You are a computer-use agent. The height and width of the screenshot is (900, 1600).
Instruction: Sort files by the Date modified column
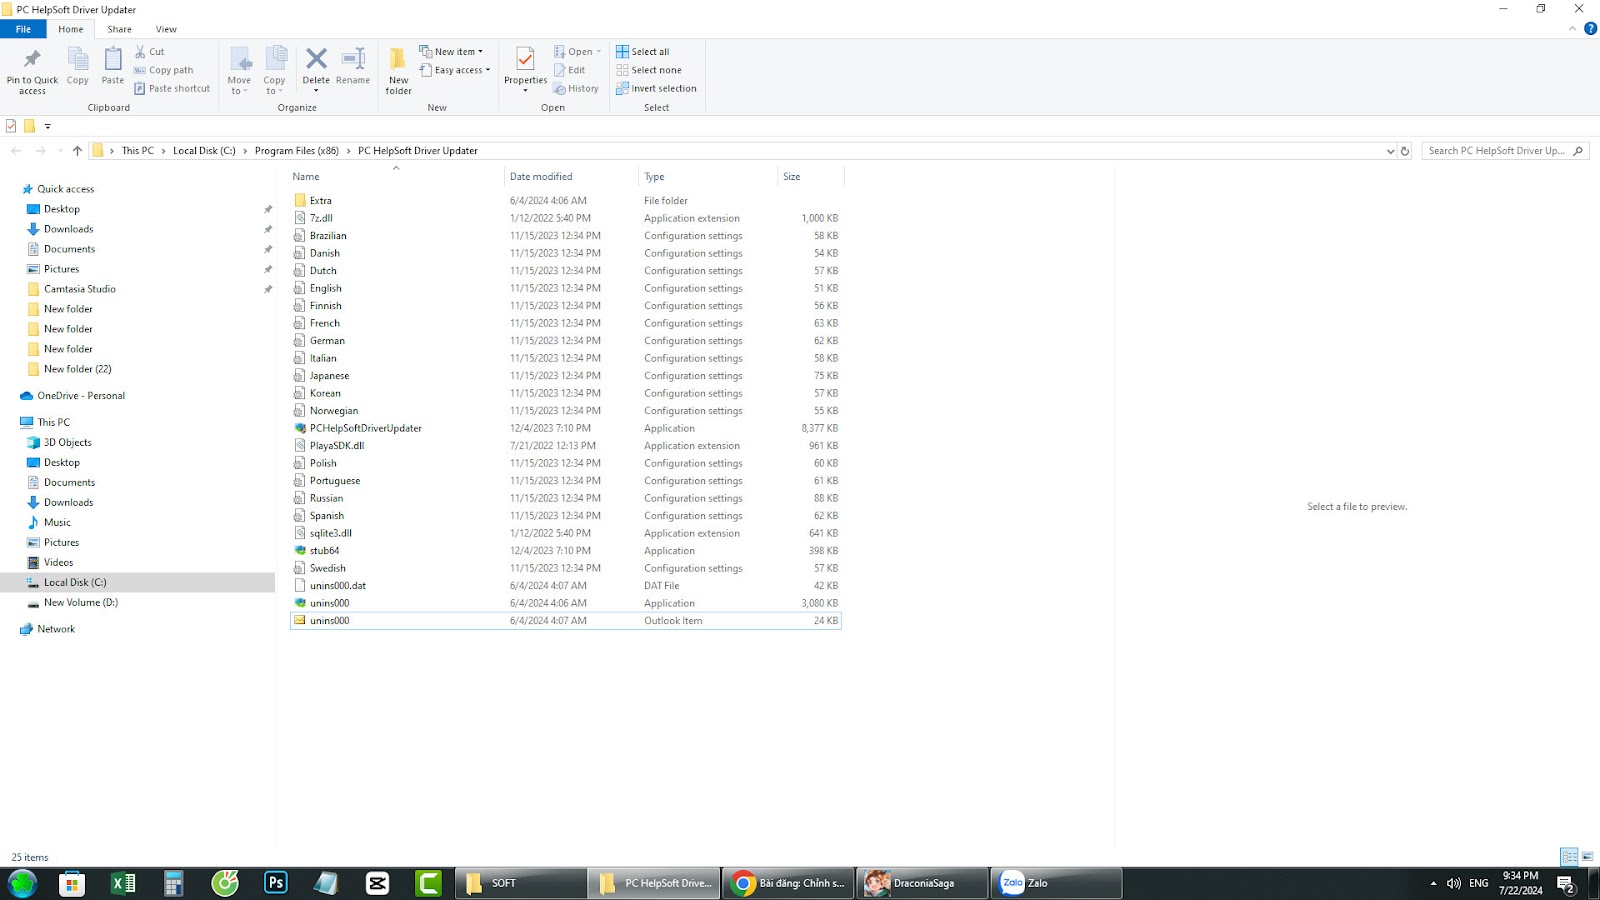(571, 177)
